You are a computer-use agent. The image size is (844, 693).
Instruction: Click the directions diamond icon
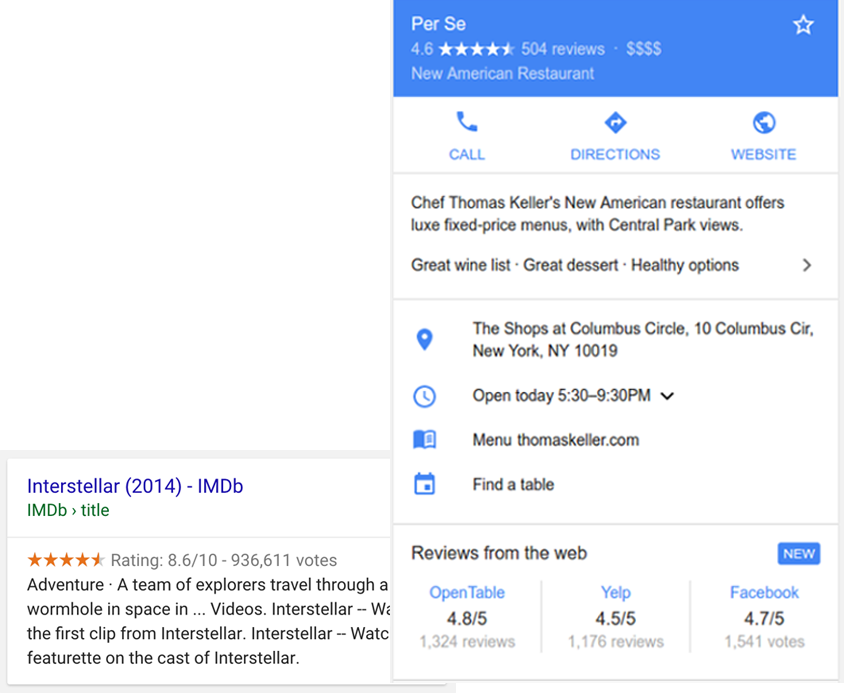pos(615,123)
